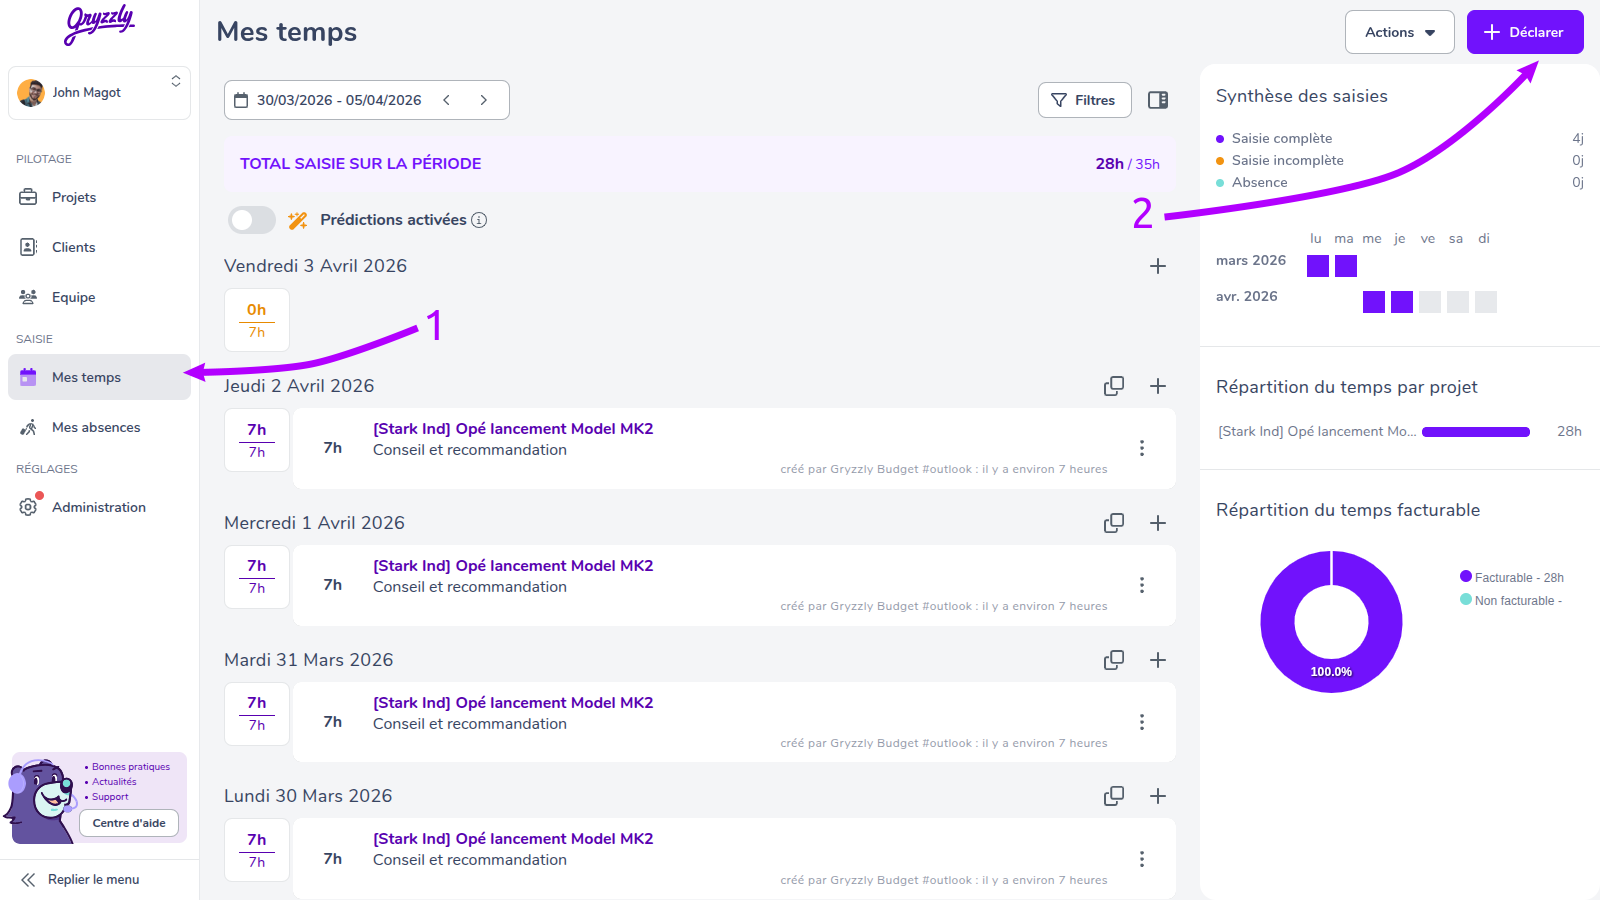Viewport: 1600px width, 900px height.
Task: Duplicate the Jeudi 2 Avril time entries
Action: pos(1113,386)
